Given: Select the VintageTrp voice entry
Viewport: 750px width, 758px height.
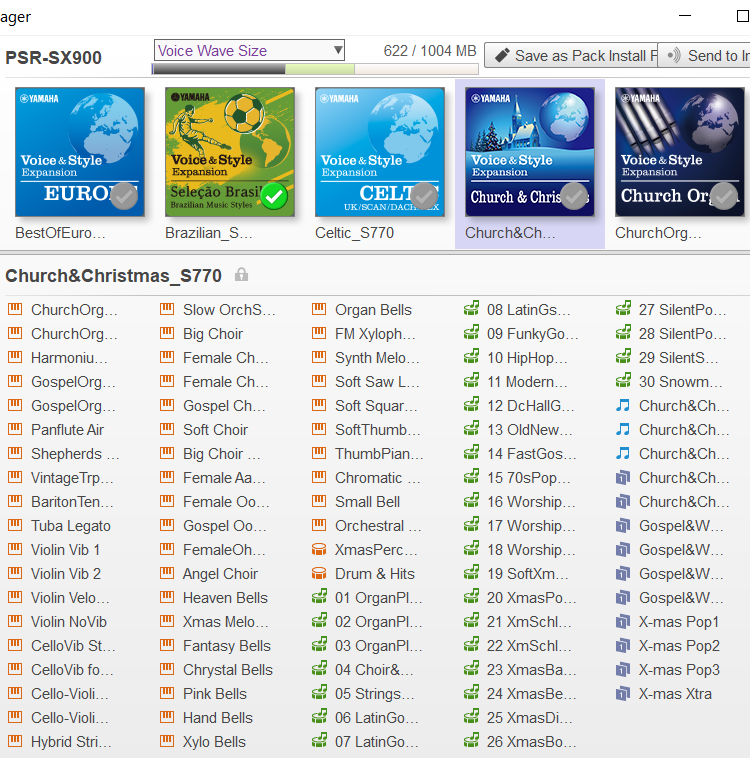Looking at the screenshot, I should (61, 478).
